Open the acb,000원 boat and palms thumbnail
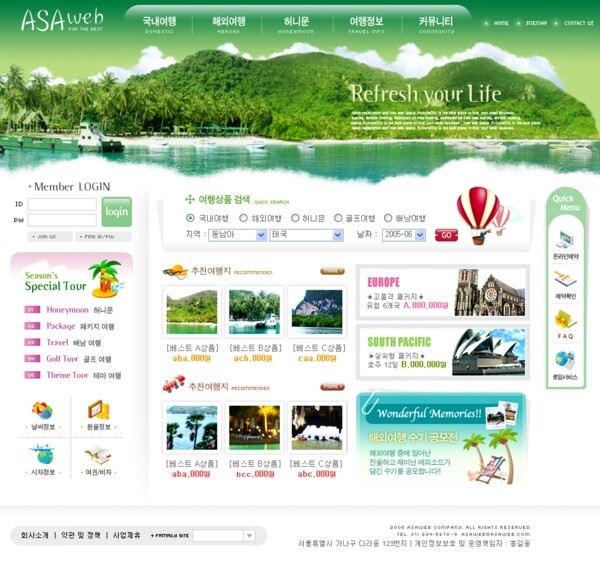The height and width of the screenshot is (566, 600). [254, 312]
